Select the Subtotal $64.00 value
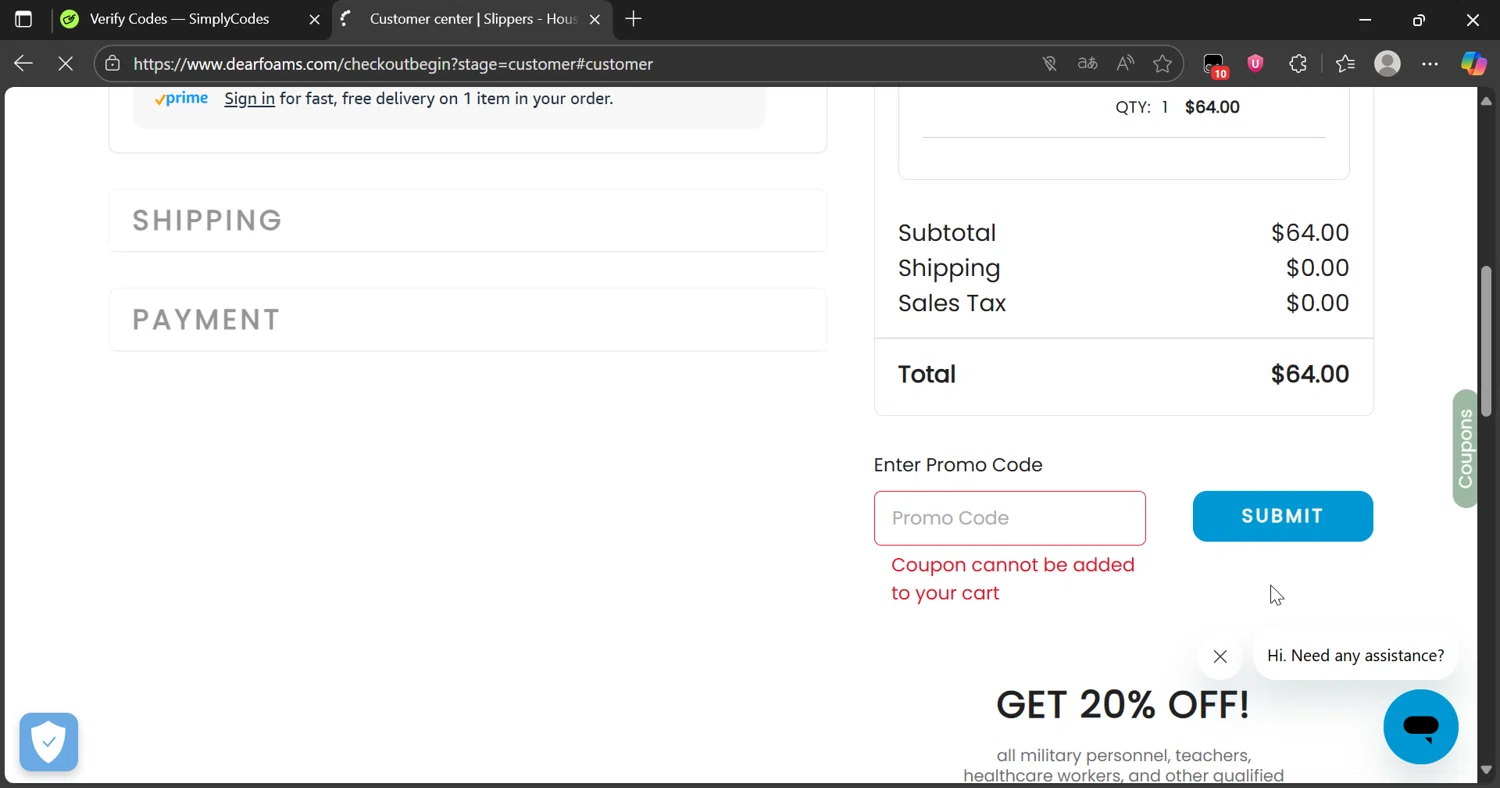The width and height of the screenshot is (1500, 788). pos(1310,232)
